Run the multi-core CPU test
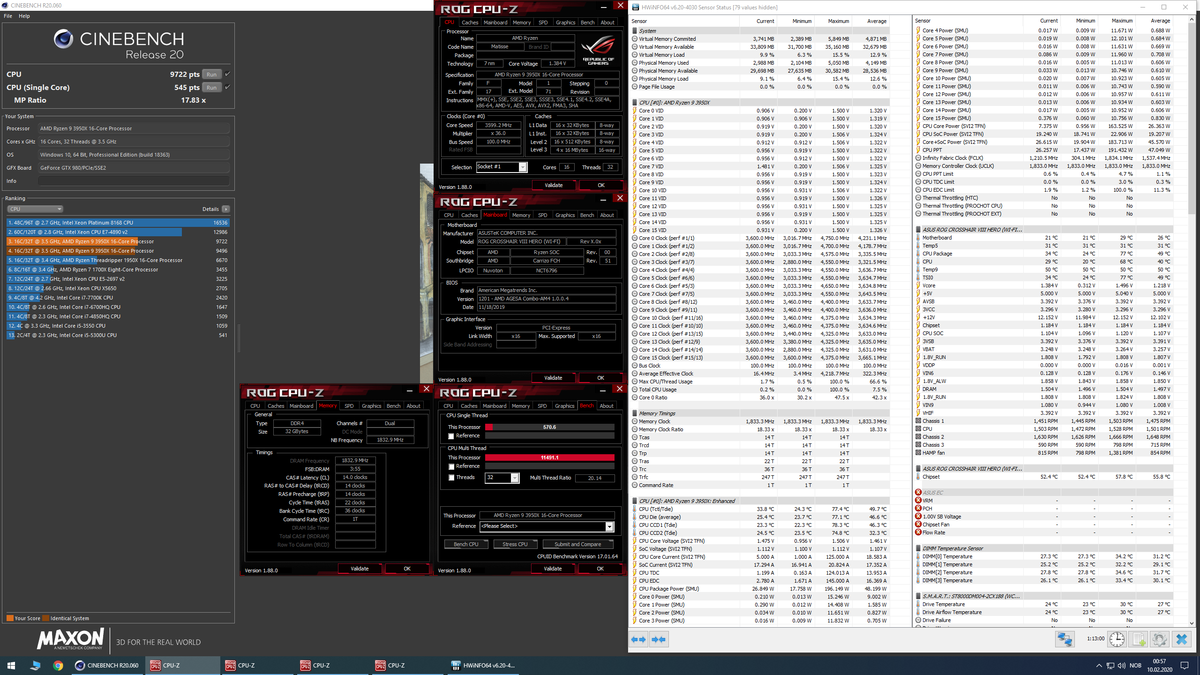Image resolution: width=1200 pixels, height=675 pixels. pos(211,74)
